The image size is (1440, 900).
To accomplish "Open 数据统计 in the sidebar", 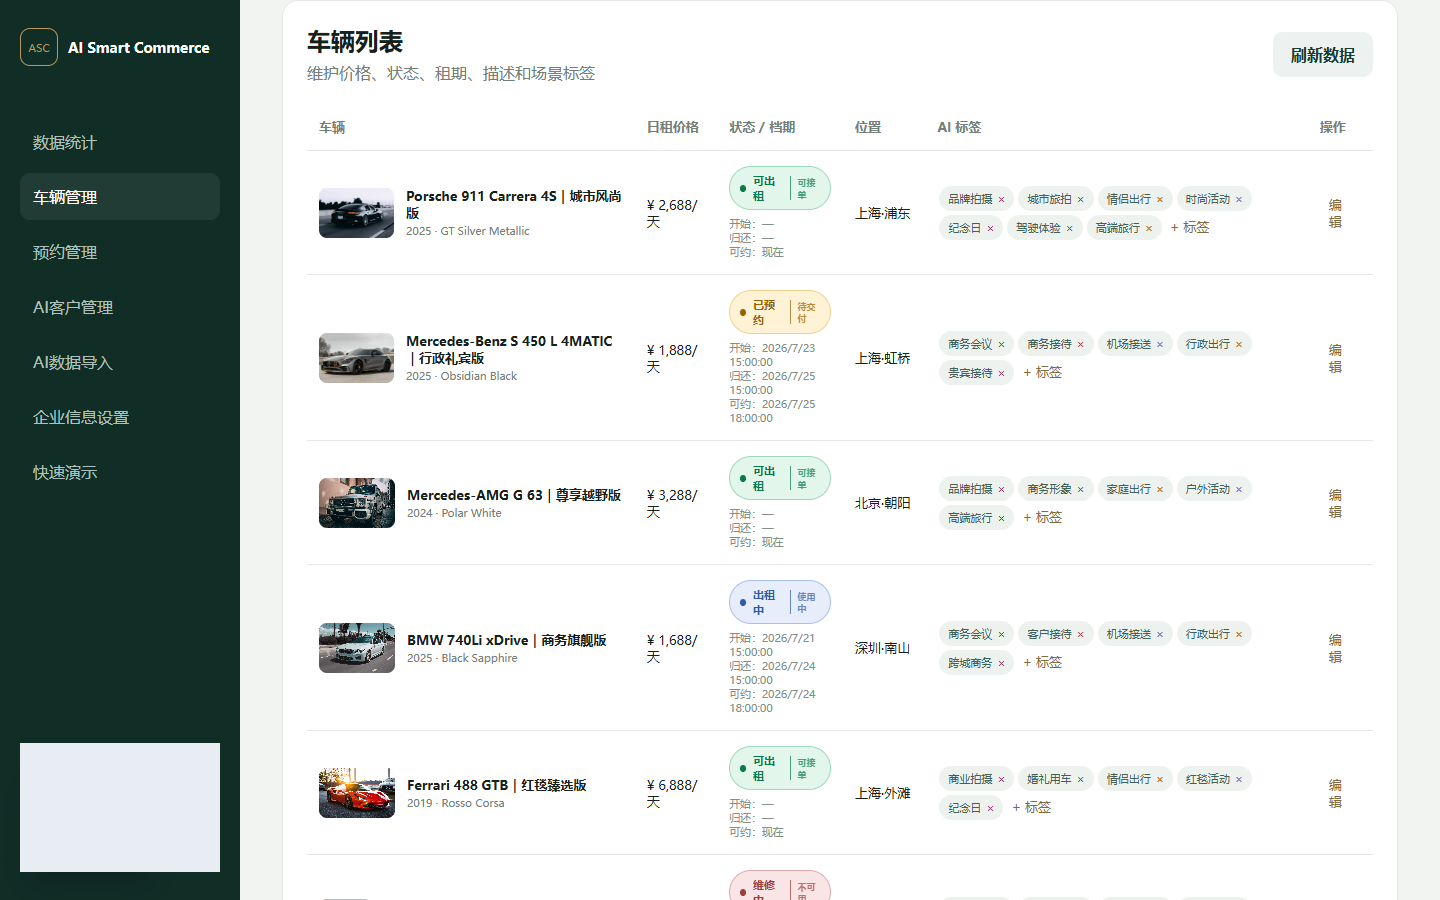I will point(120,142).
